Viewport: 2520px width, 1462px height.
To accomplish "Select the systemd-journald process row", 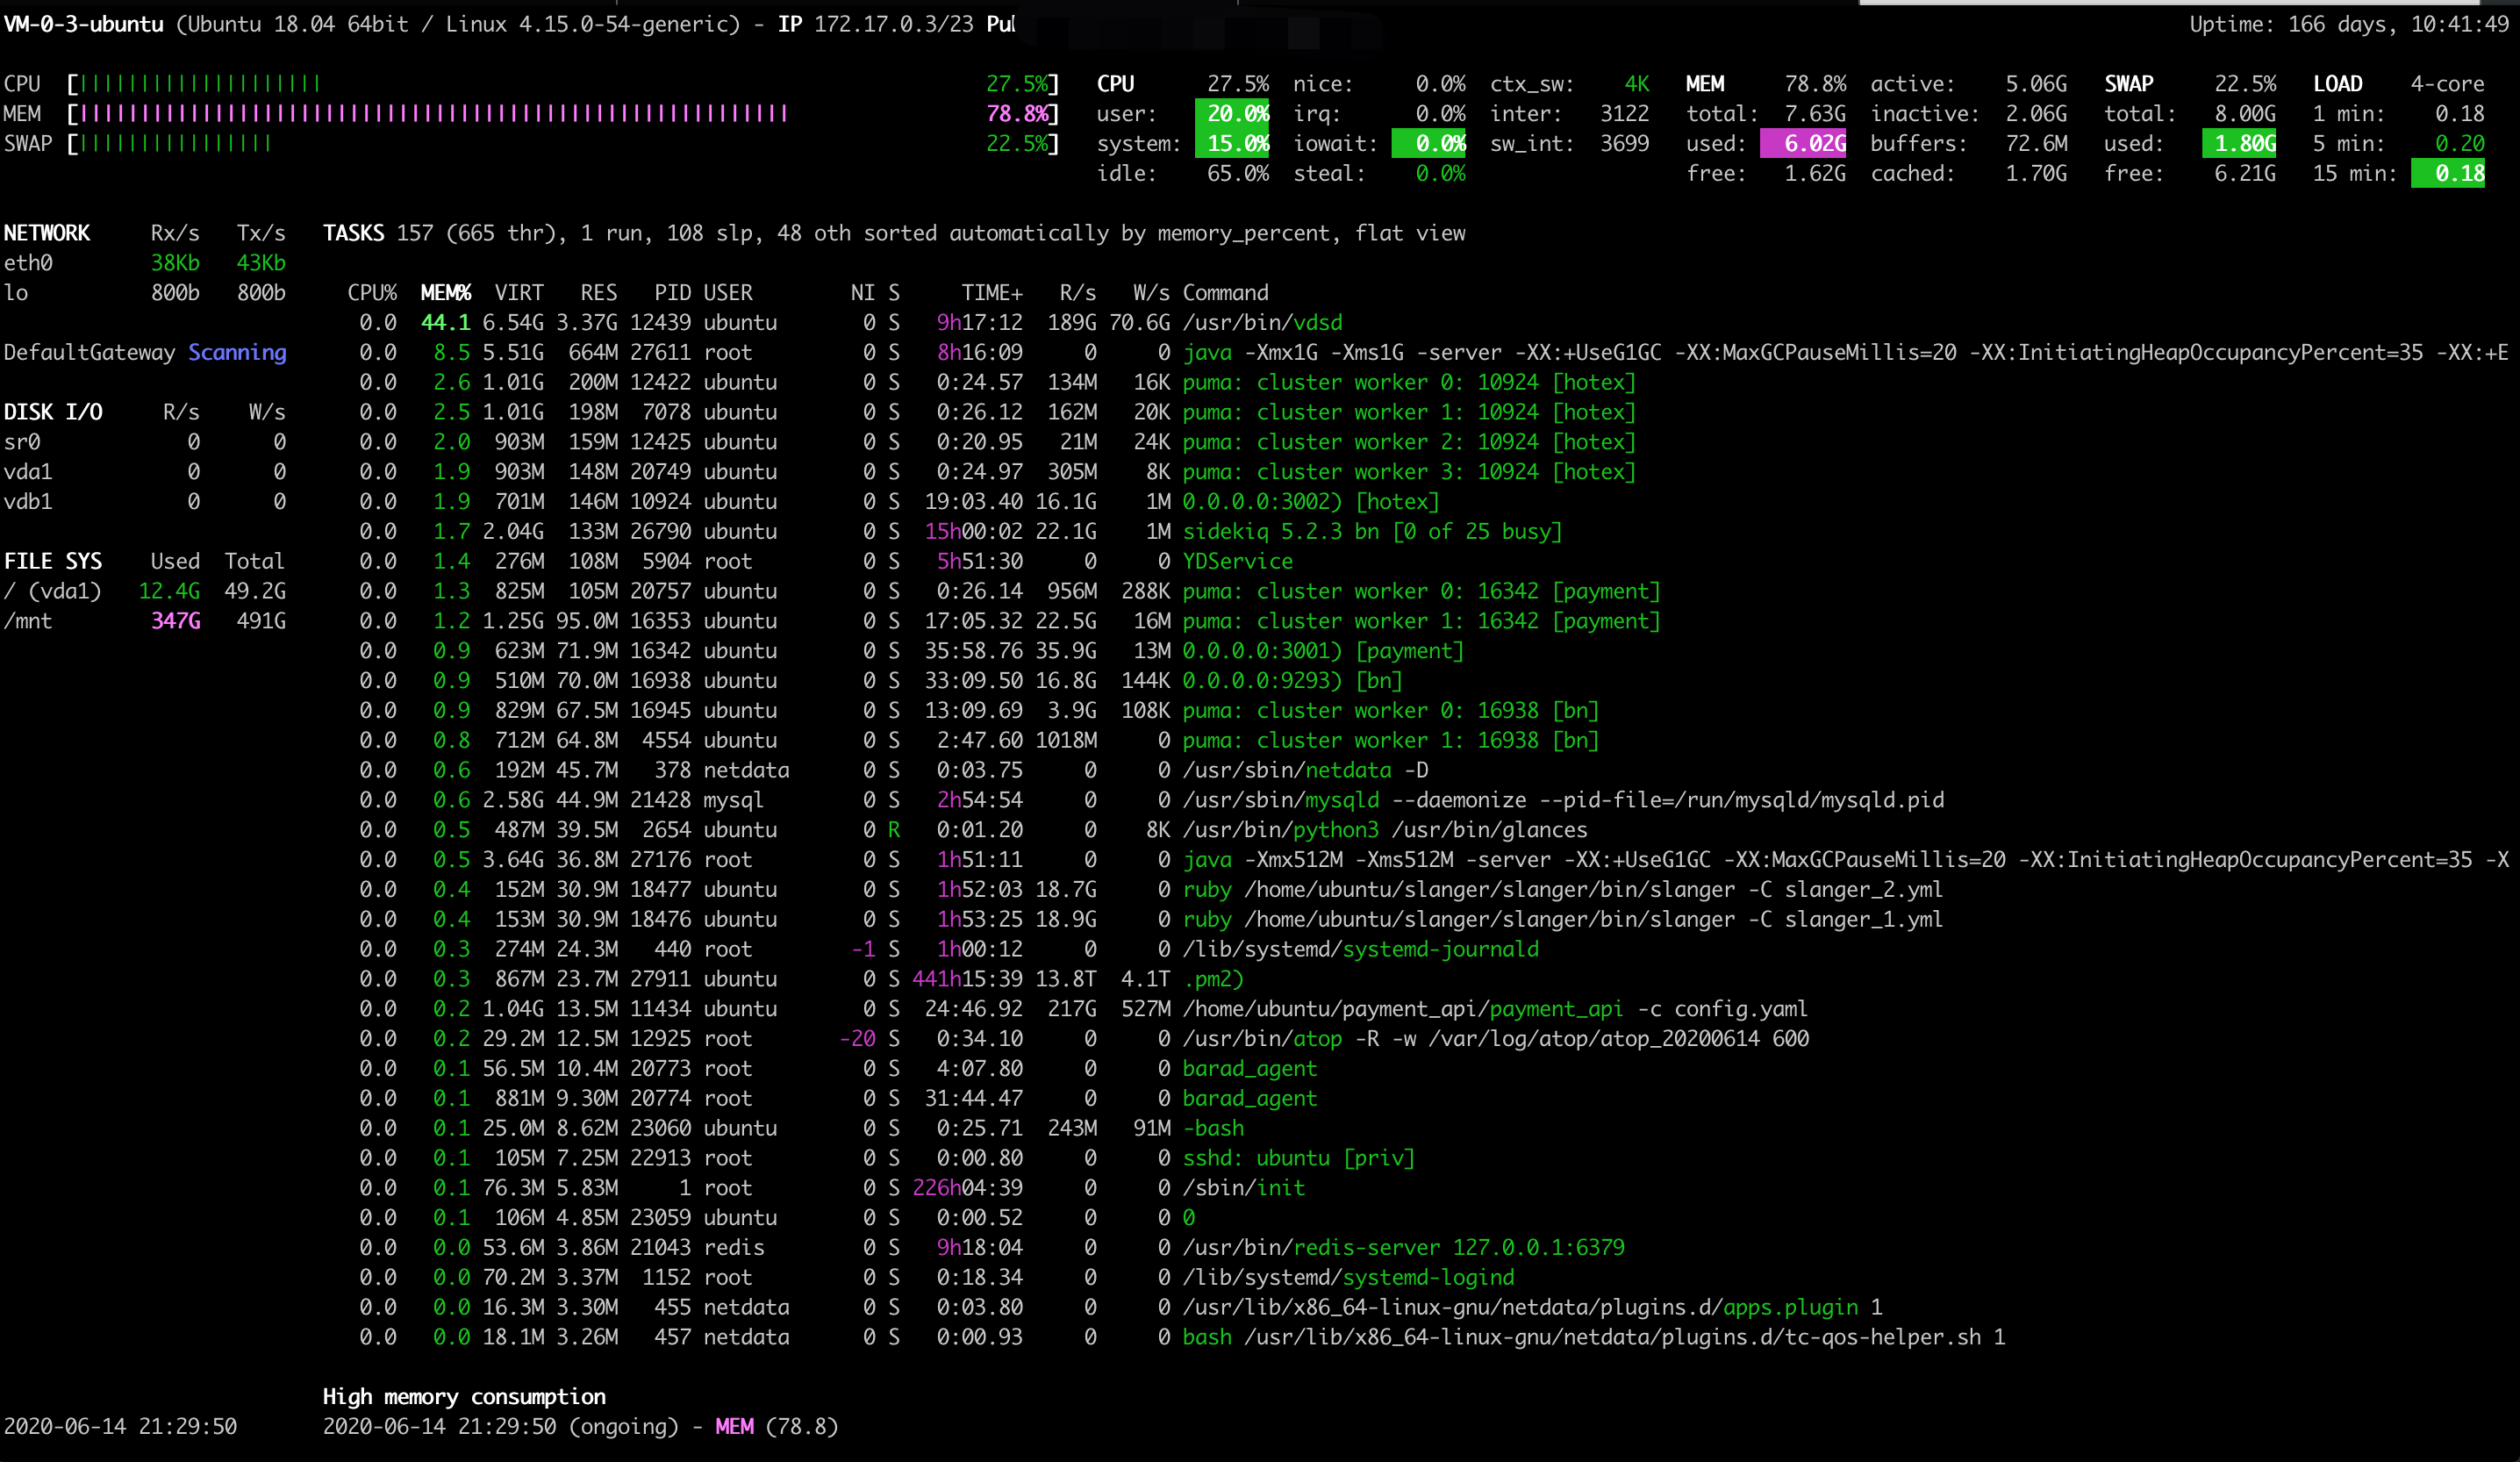I will click(948, 949).
